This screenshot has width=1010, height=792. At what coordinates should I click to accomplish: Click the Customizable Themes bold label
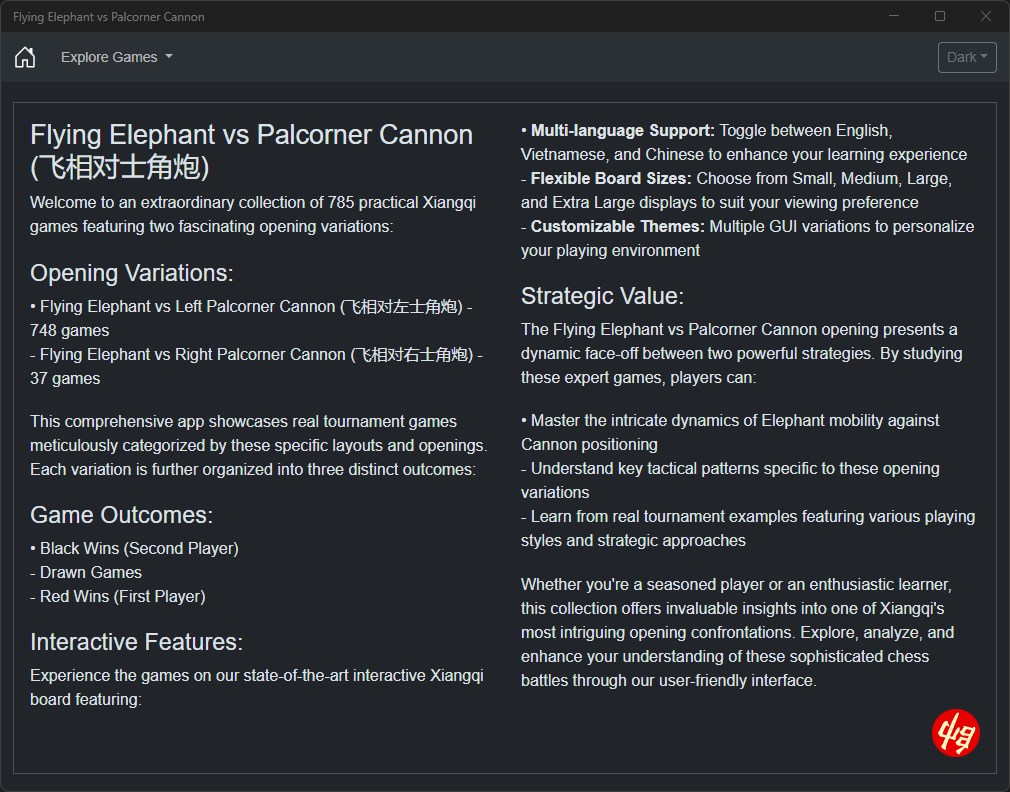(x=617, y=226)
